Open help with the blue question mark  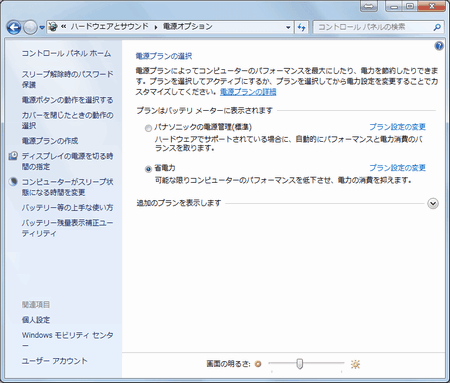(x=439, y=46)
